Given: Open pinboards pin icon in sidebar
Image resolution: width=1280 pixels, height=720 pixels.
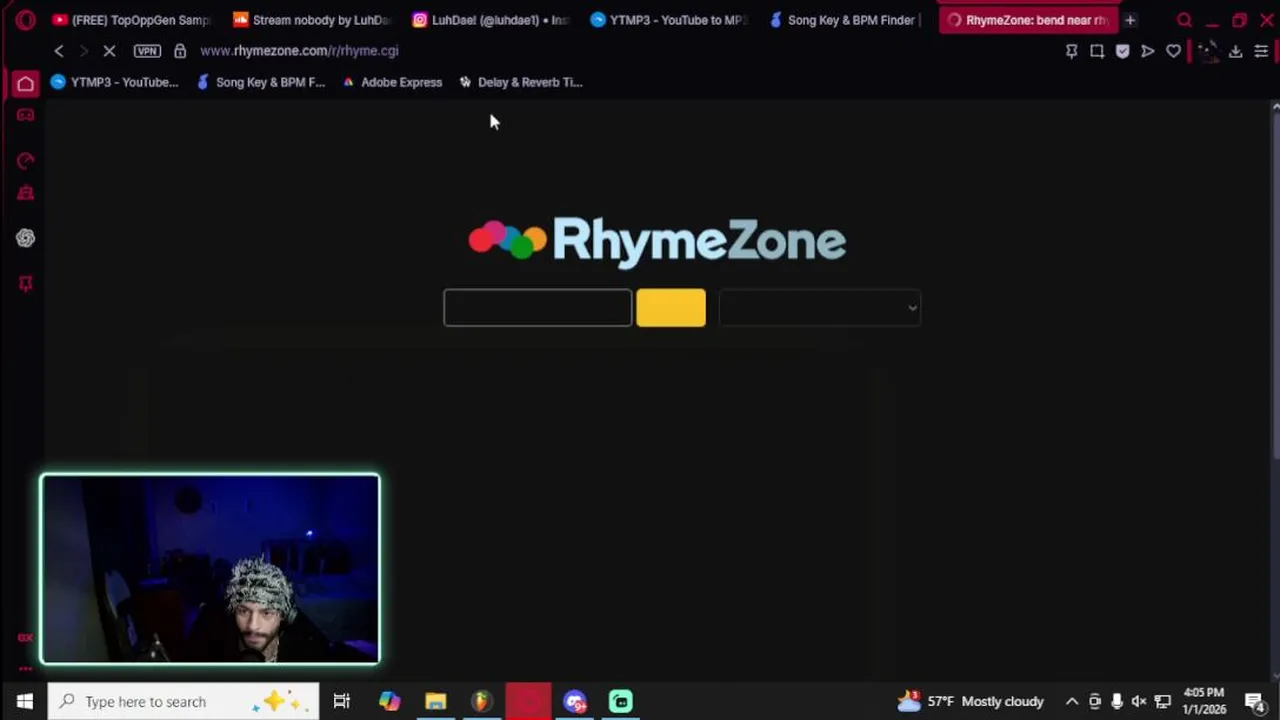Looking at the screenshot, I should [25, 284].
